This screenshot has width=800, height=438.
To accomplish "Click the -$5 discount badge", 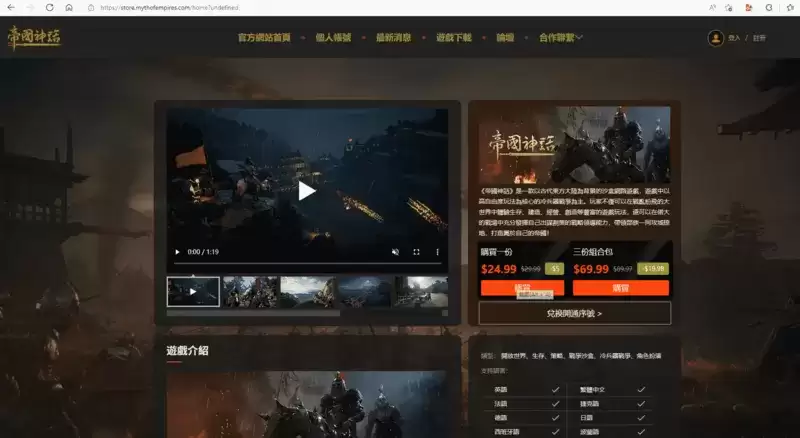I will coord(555,269).
